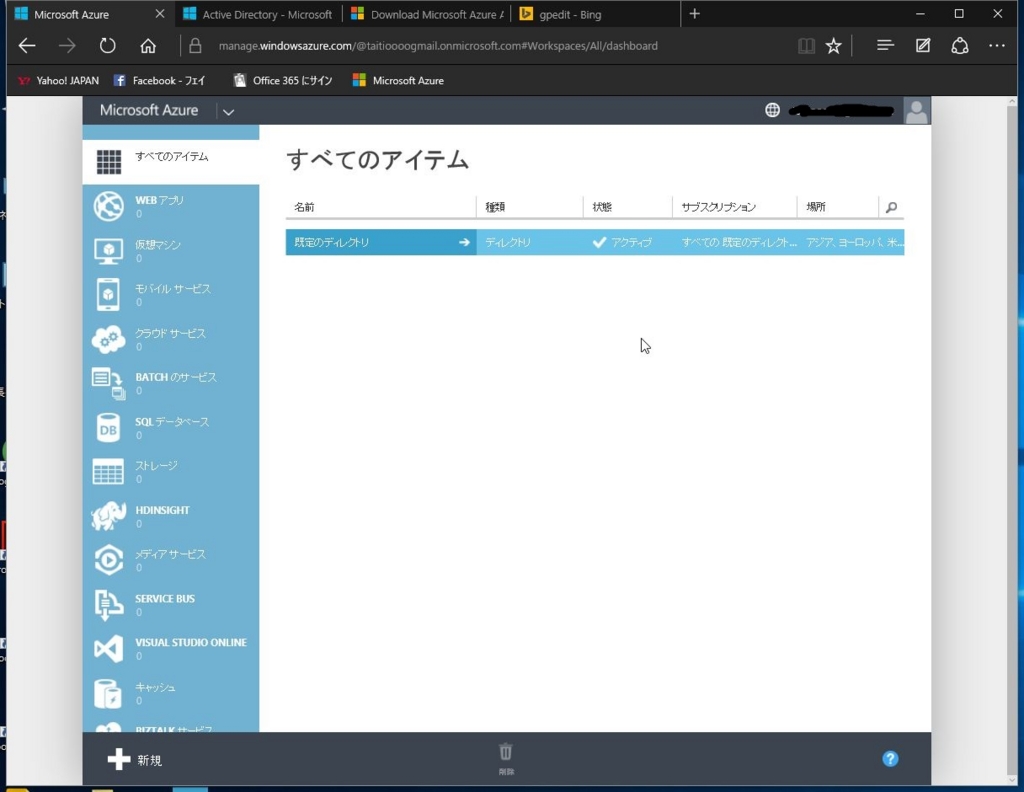Open the Facebook bookmark
This screenshot has height=792, width=1024.
pos(159,80)
